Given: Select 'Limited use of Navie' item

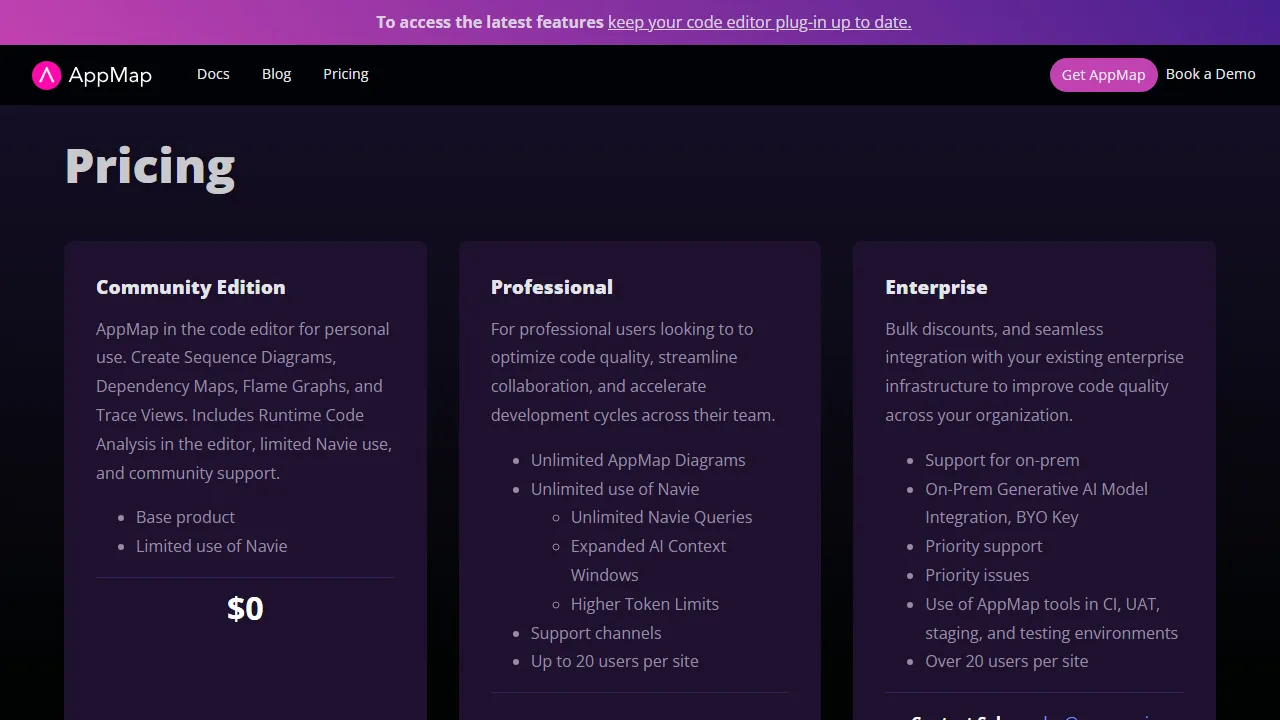Looking at the screenshot, I should click(212, 546).
